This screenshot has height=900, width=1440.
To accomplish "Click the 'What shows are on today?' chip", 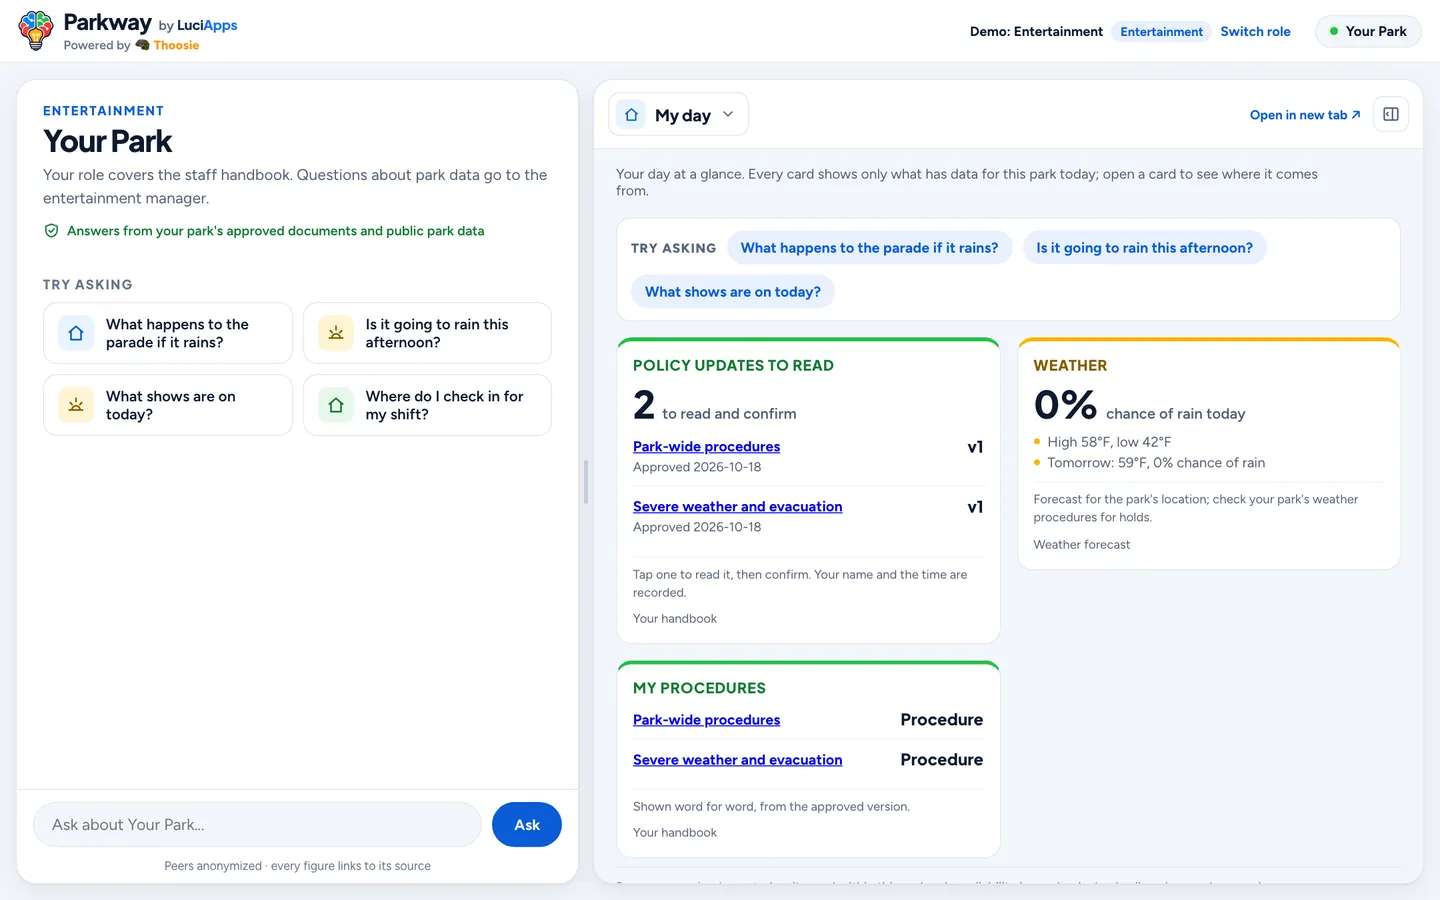I will point(732,292).
